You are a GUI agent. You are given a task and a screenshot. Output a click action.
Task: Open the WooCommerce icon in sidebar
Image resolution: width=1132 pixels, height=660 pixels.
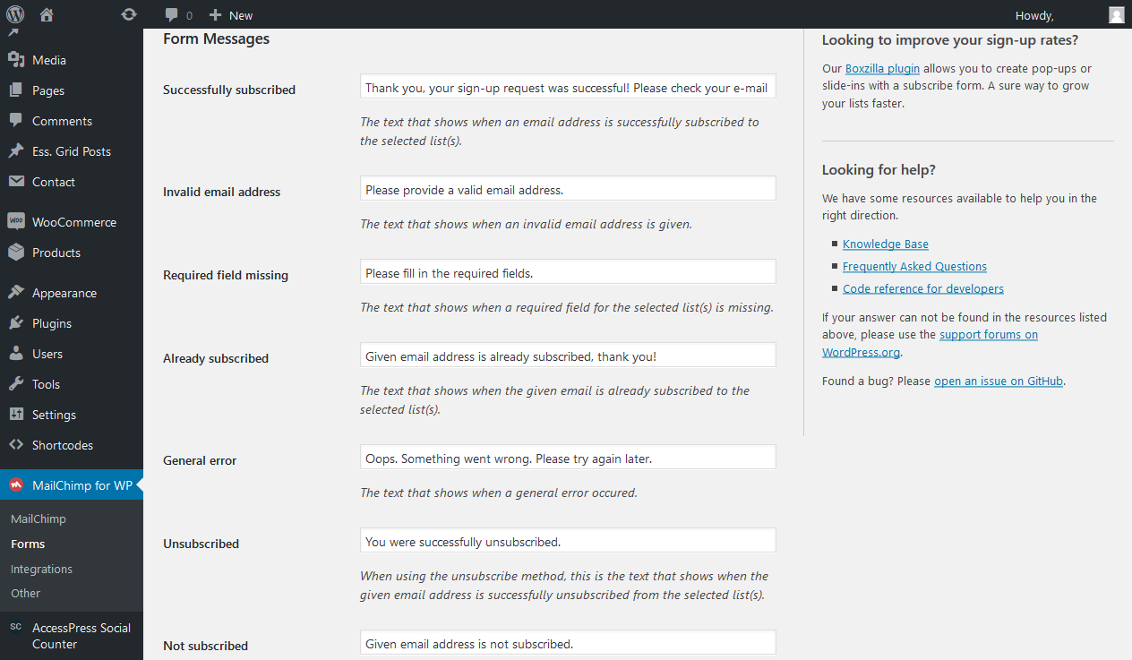(16, 222)
